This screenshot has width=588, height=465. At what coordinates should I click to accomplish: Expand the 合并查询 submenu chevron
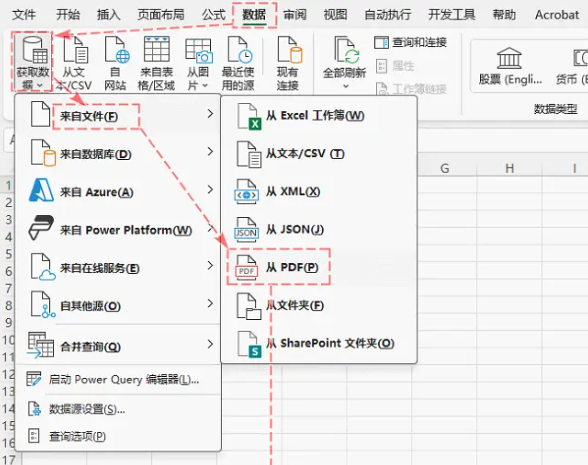[x=210, y=344]
